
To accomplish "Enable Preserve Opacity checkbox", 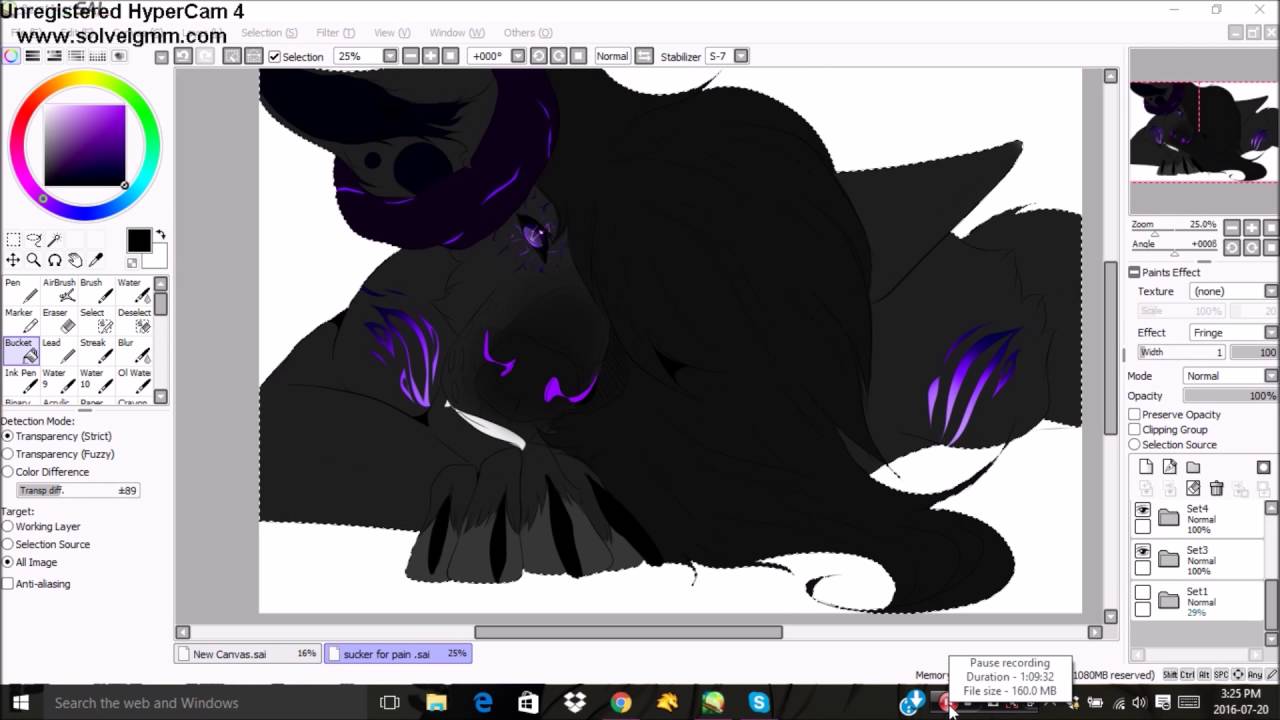I will [1135, 414].
